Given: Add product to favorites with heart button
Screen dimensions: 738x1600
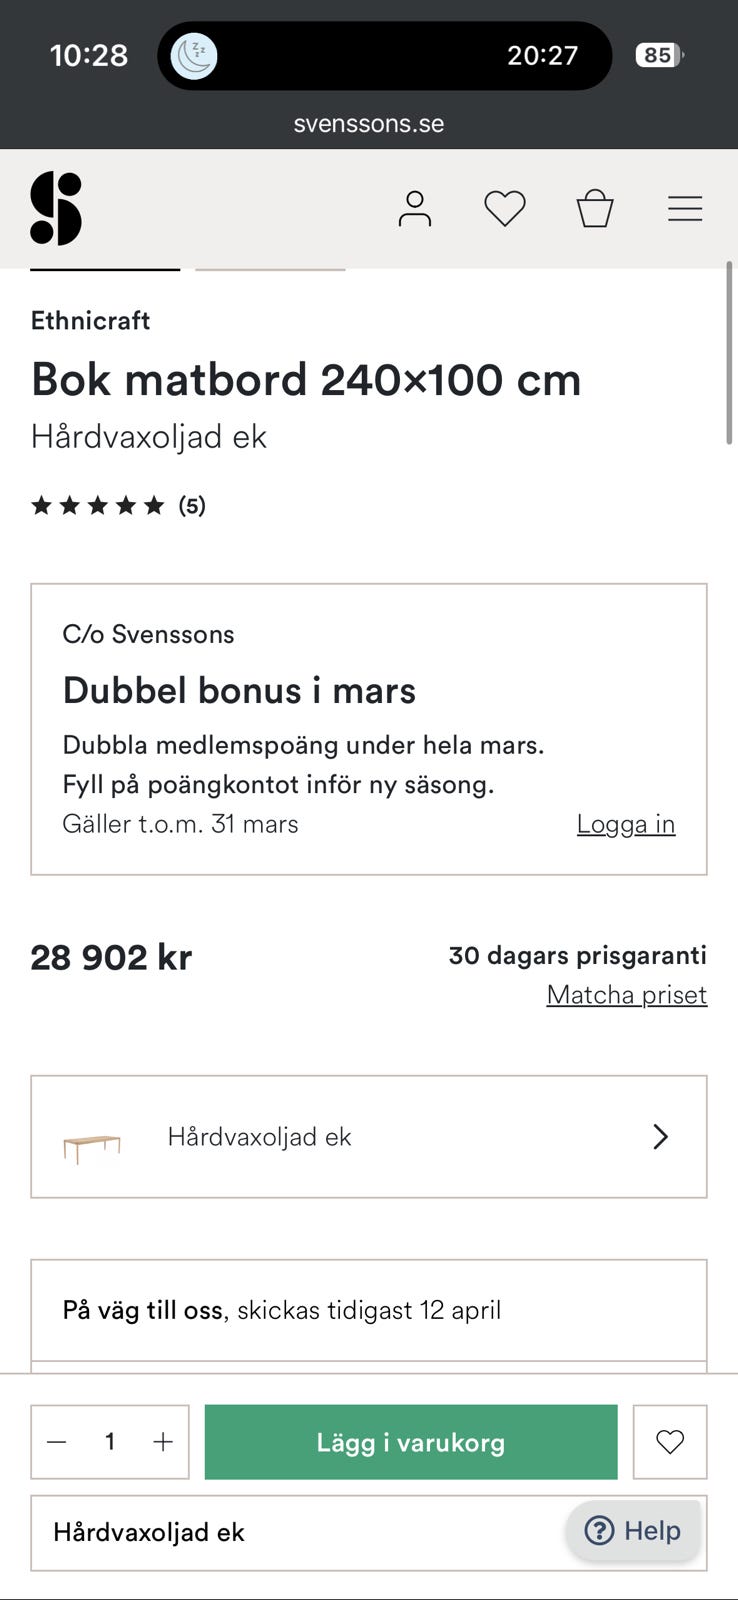Looking at the screenshot, I should [670, 1441].
